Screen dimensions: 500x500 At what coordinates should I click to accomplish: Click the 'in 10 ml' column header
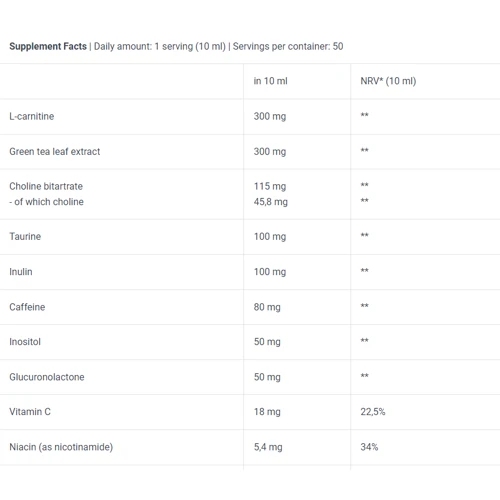[270, 81]
